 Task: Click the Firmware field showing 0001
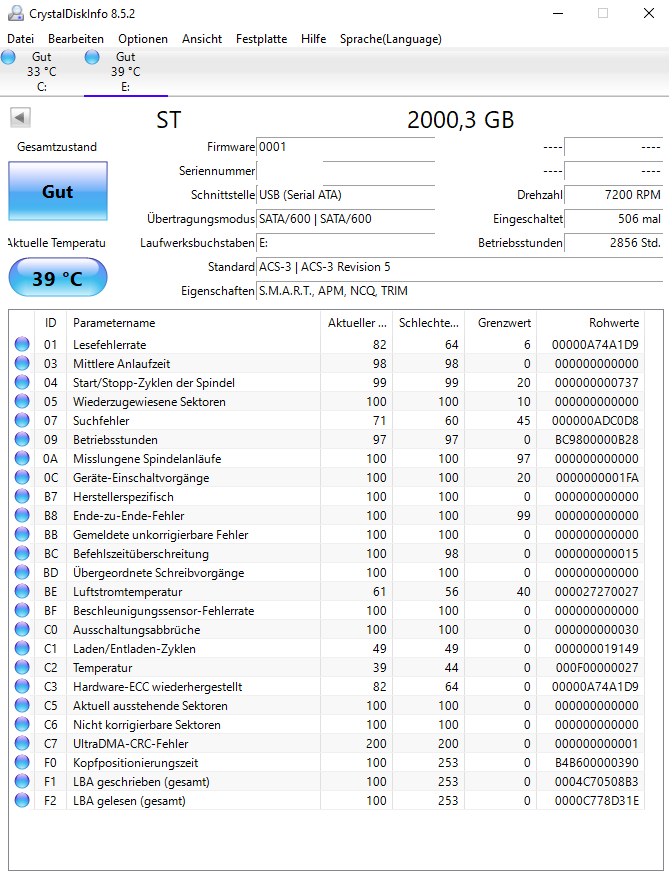pyautogui.click(x=345, y=147)
